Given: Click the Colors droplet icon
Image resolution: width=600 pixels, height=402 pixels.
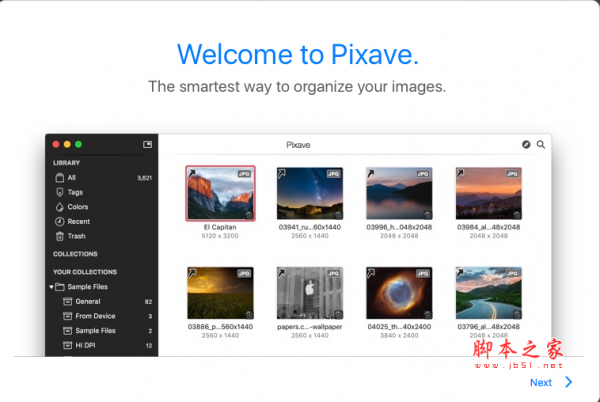Looking at the screenshot, I should click(x=60, y=207).
